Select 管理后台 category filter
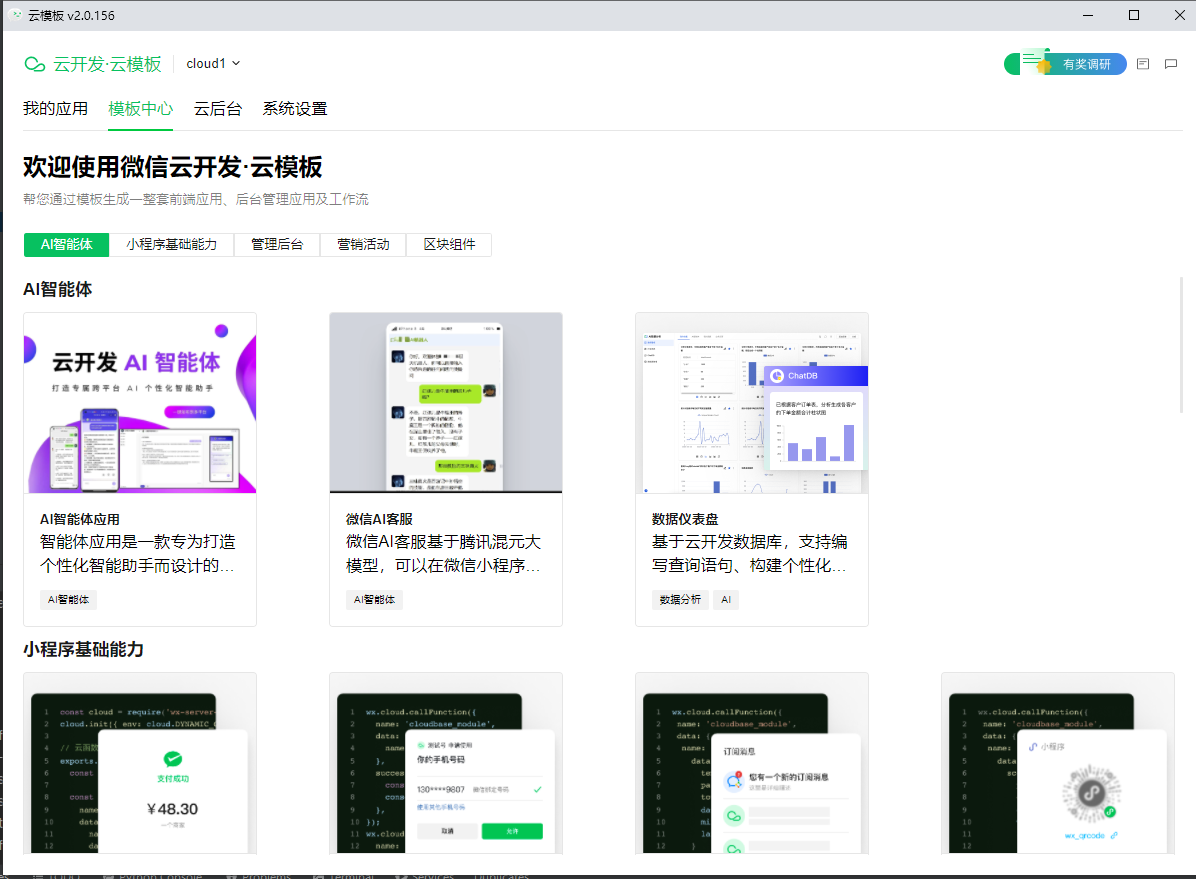The image size is (1196, 879). pos(277,244)
